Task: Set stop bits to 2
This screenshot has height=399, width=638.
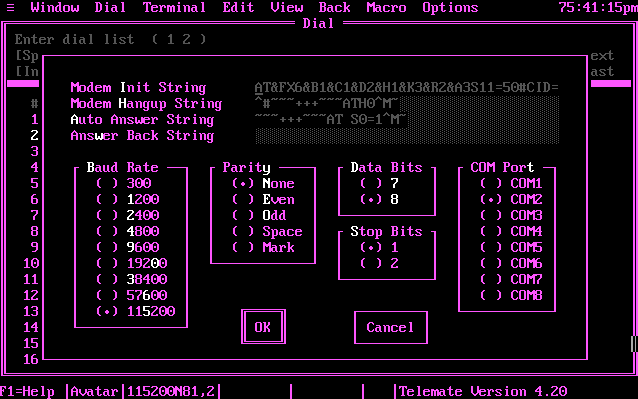Action: click(x=379, y=263)
